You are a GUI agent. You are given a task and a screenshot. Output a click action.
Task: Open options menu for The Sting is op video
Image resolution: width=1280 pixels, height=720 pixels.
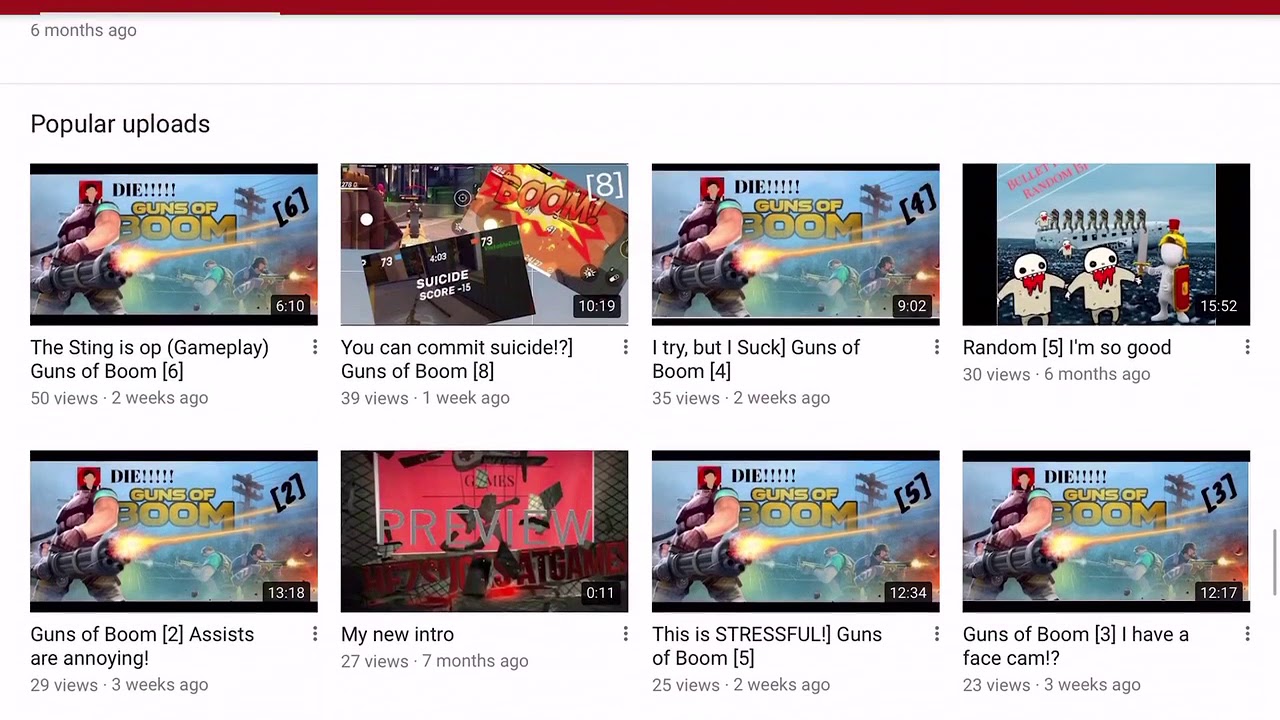point(314,347)
